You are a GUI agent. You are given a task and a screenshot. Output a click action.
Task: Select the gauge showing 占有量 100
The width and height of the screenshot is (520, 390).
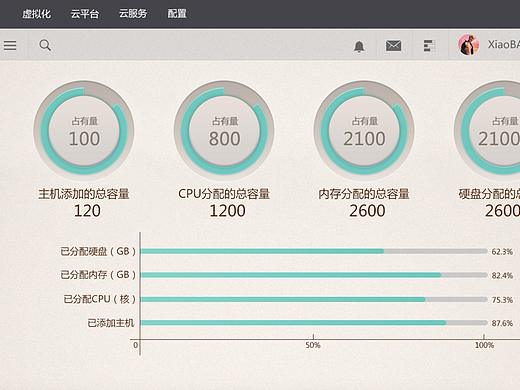84,131
